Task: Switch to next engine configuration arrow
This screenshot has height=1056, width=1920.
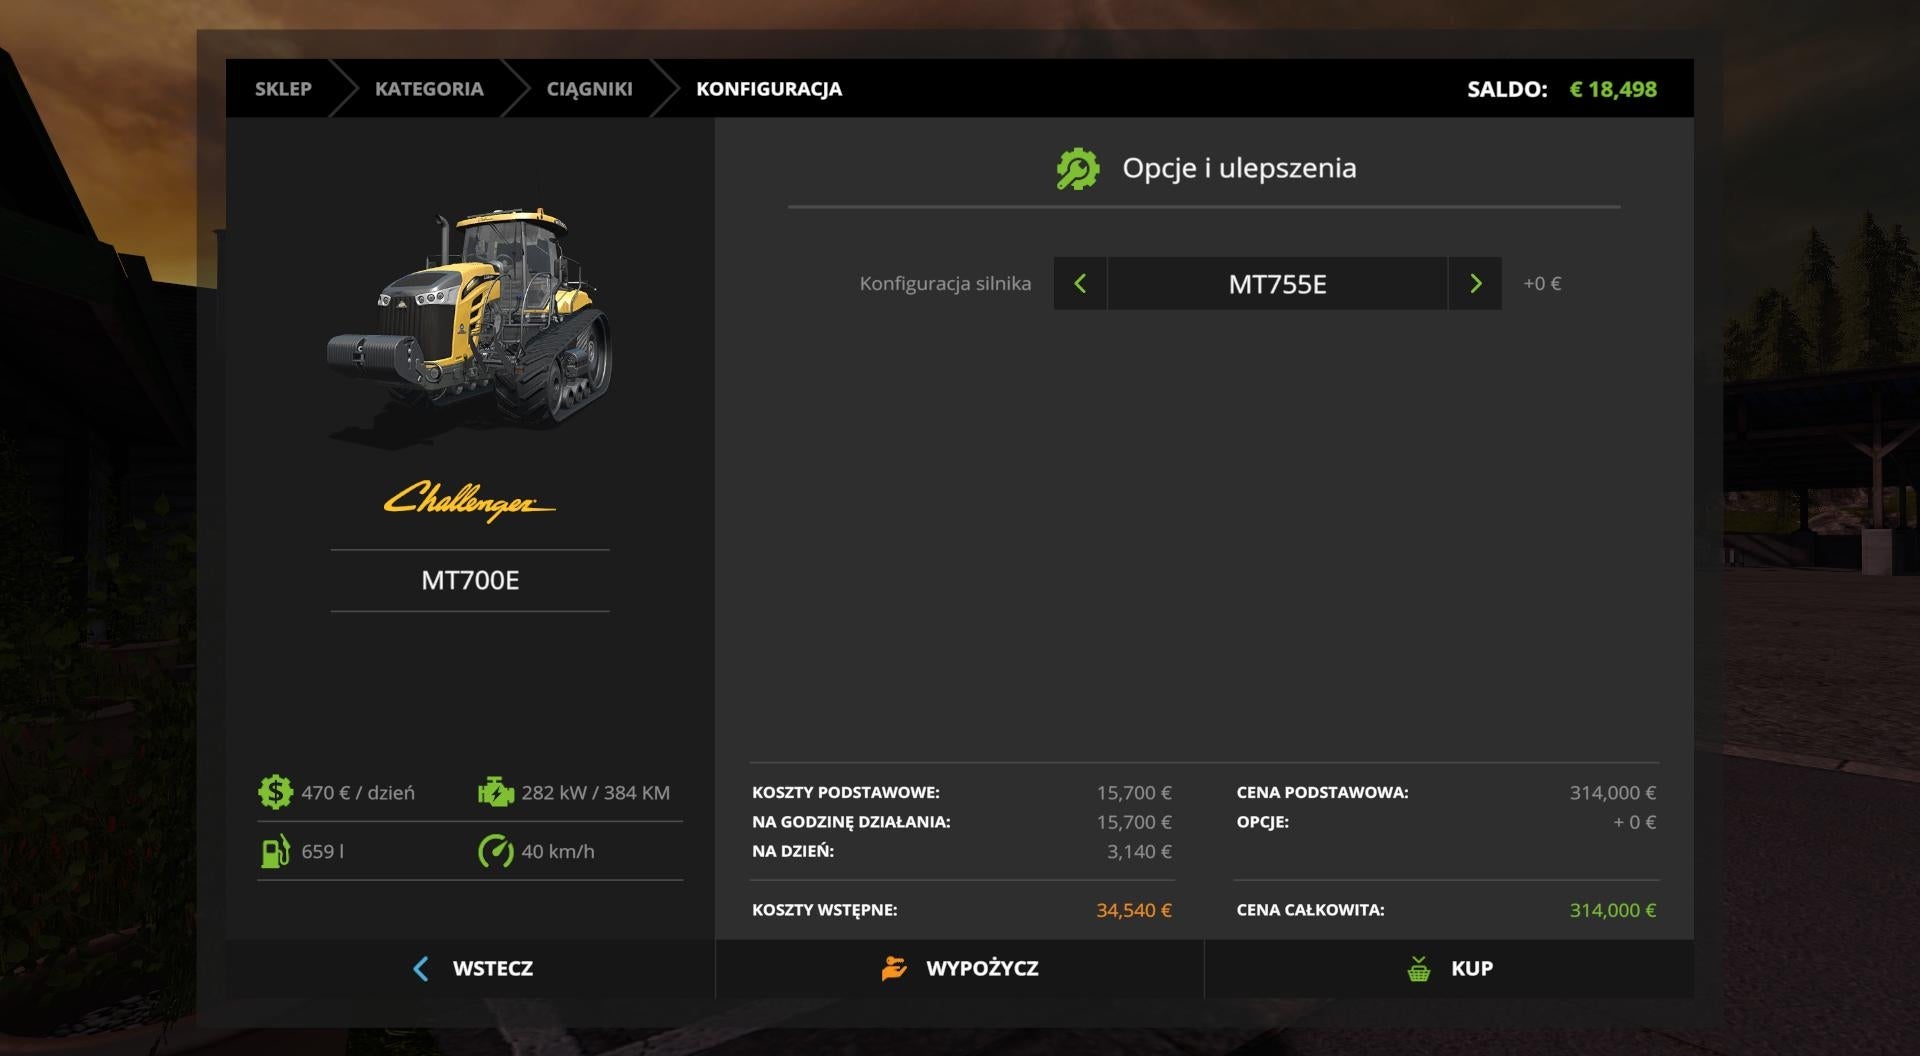Action: 1475,284
